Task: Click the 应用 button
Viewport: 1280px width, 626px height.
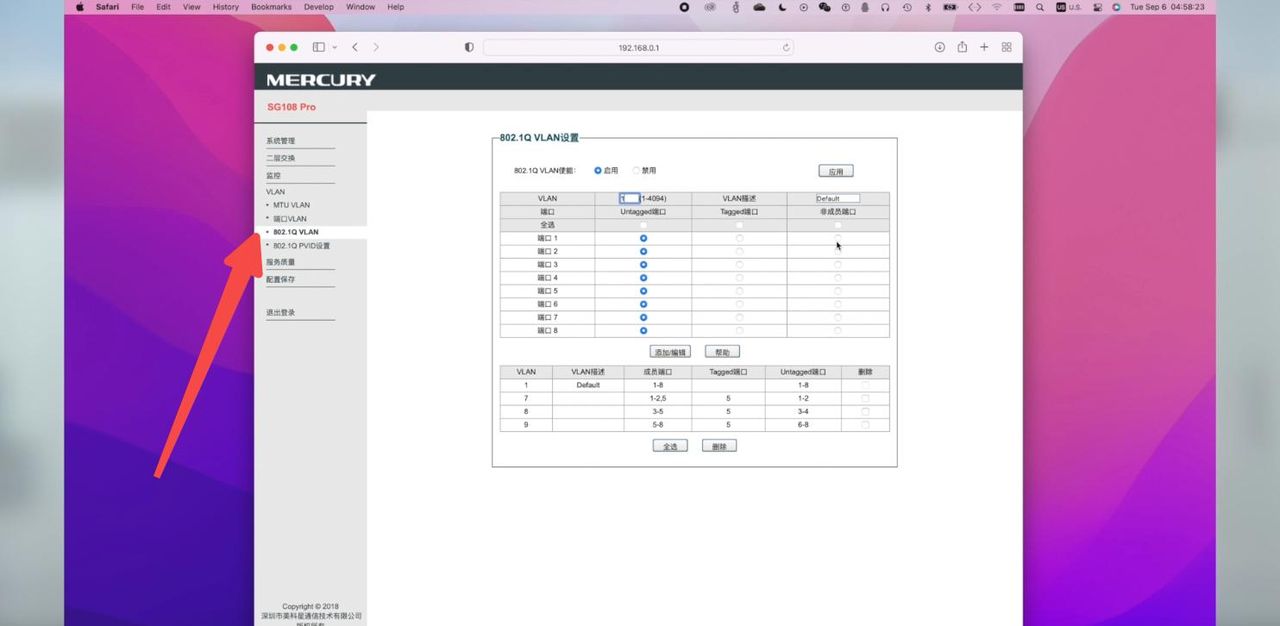Action: pos(836,171)
